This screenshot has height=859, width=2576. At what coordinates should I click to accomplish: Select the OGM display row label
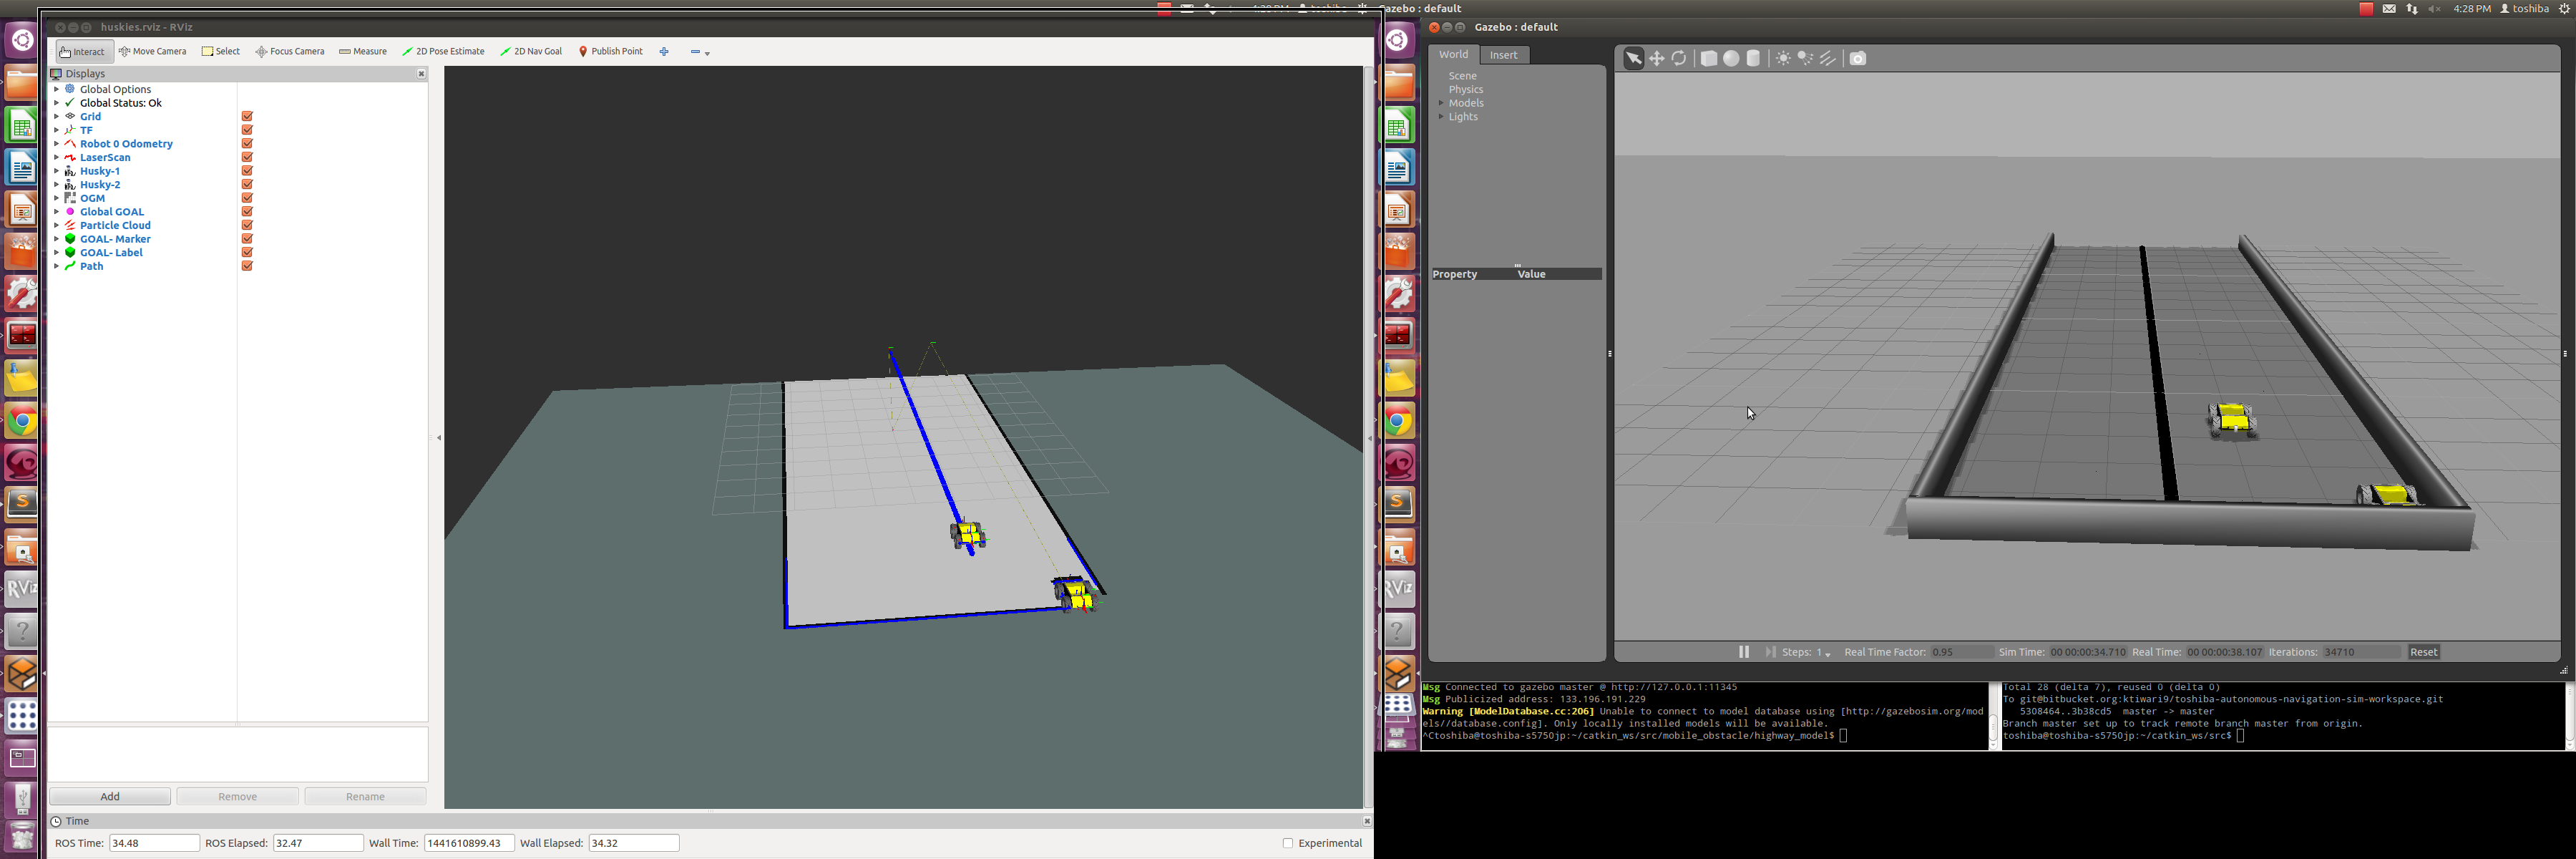point(92,198)
